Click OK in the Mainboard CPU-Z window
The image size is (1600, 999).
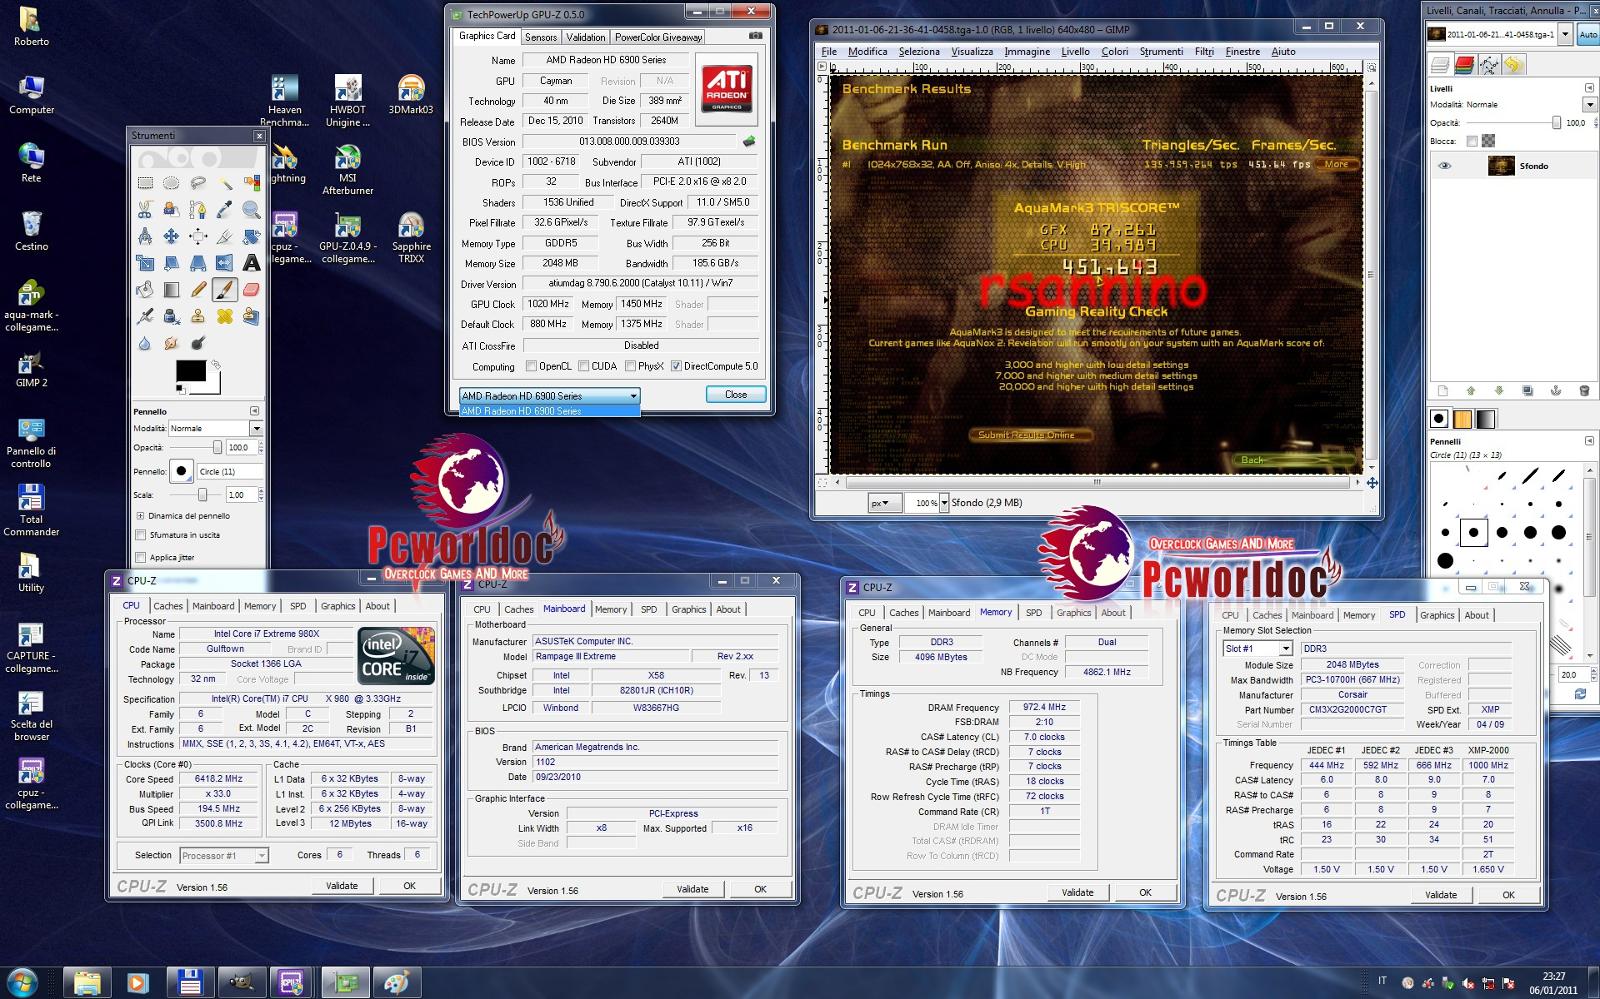[x=761, y=889]
